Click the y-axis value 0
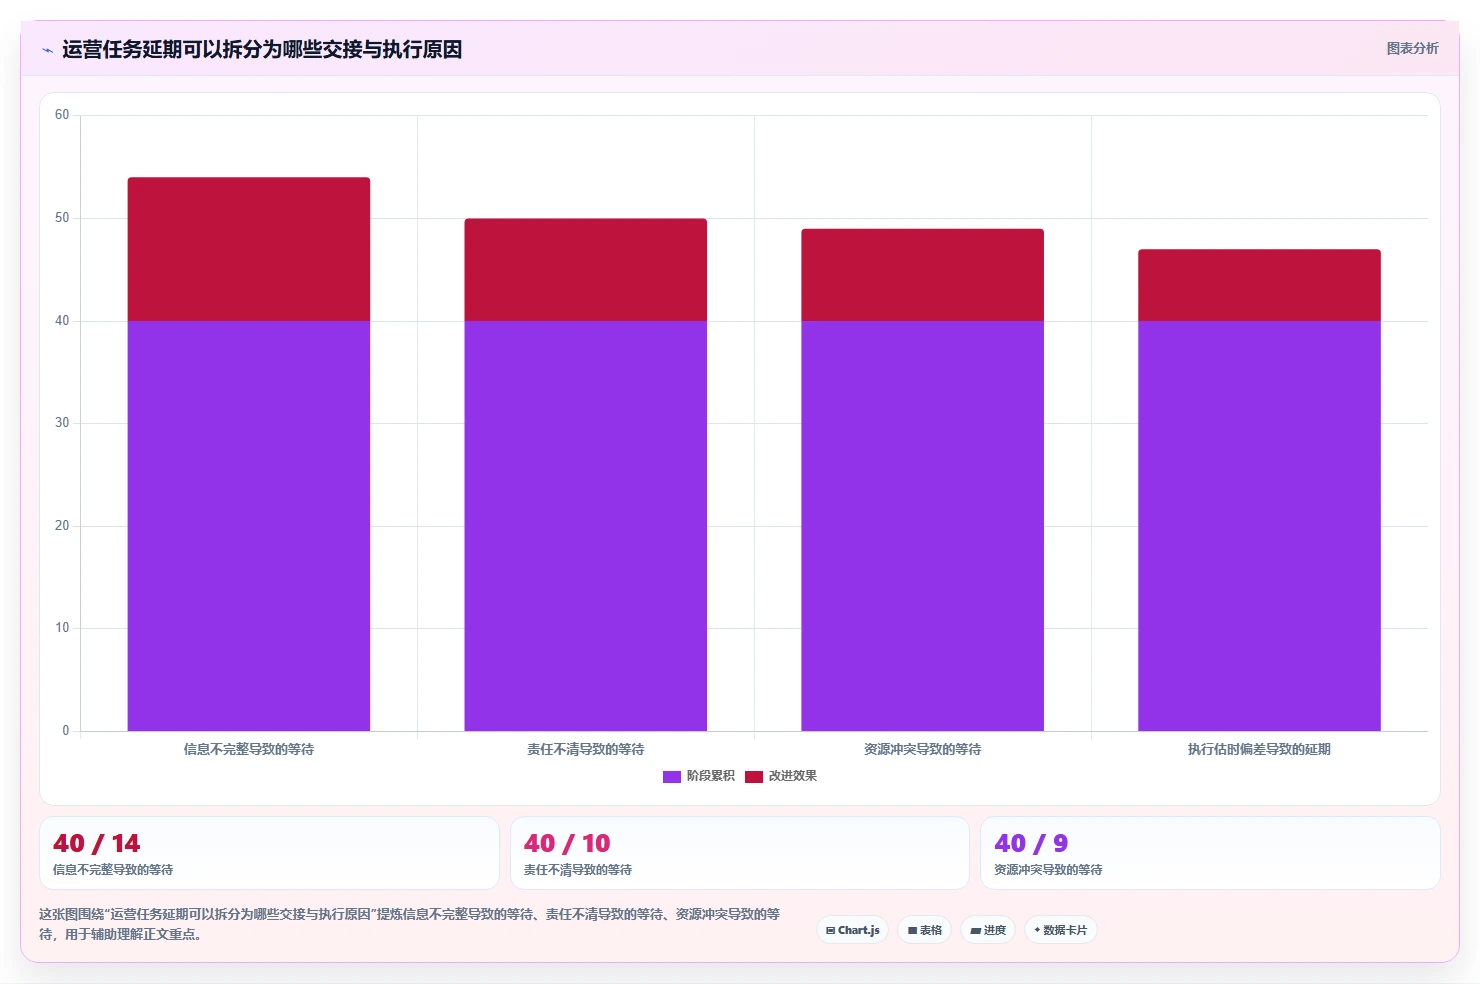Image resolution: width=1480 pixels, height=984 pixels. point(66,731)
